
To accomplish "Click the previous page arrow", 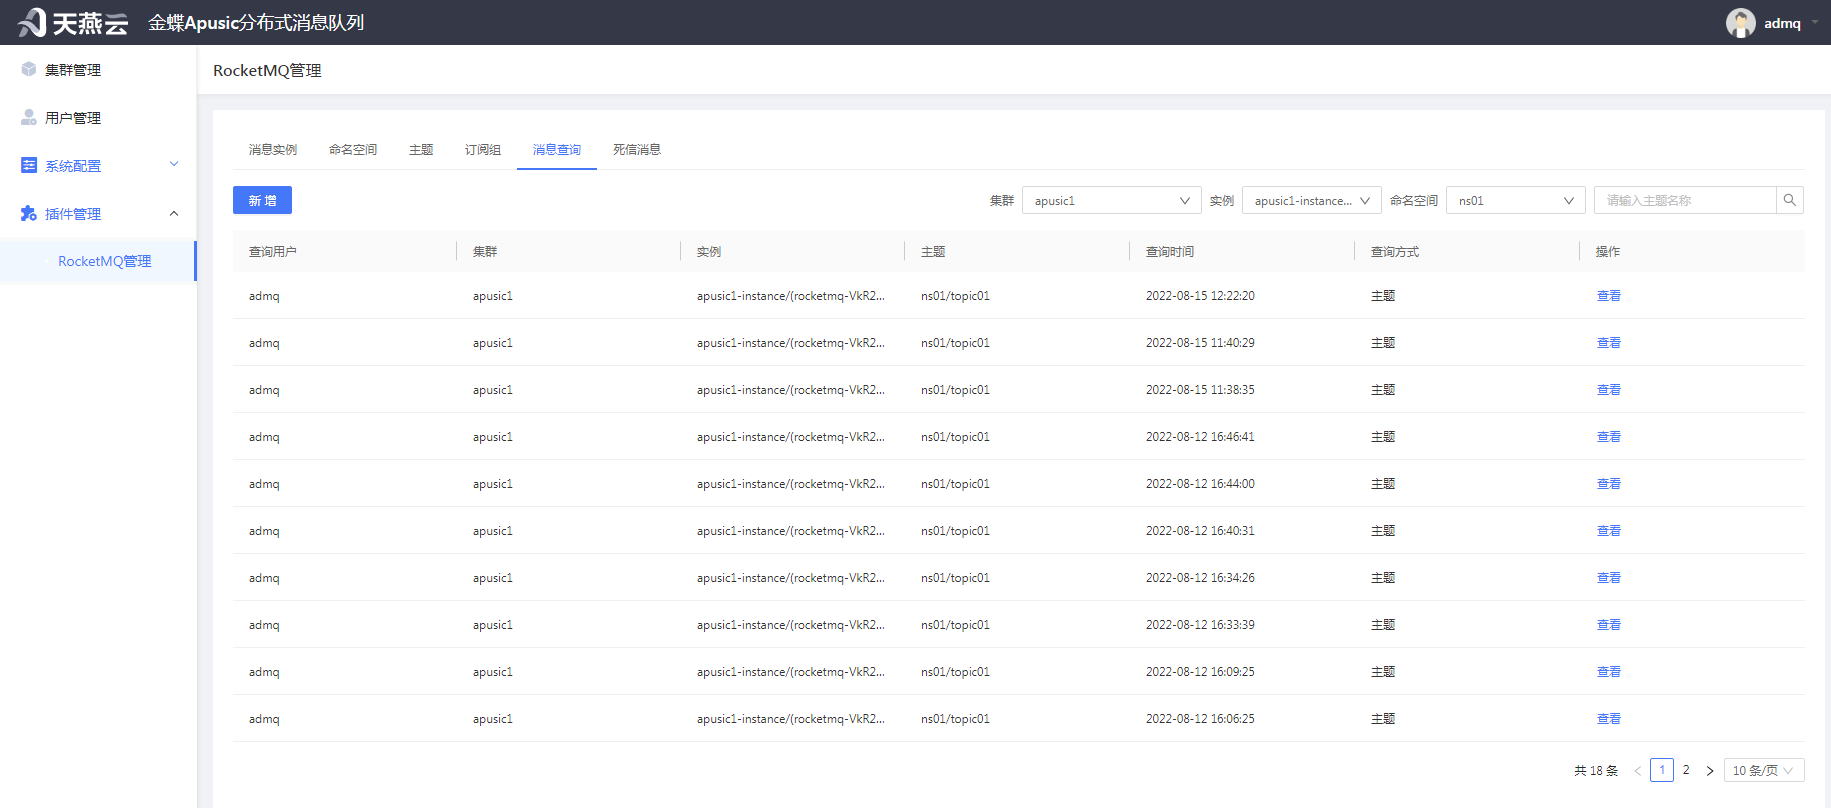I will pos(1638,770).
